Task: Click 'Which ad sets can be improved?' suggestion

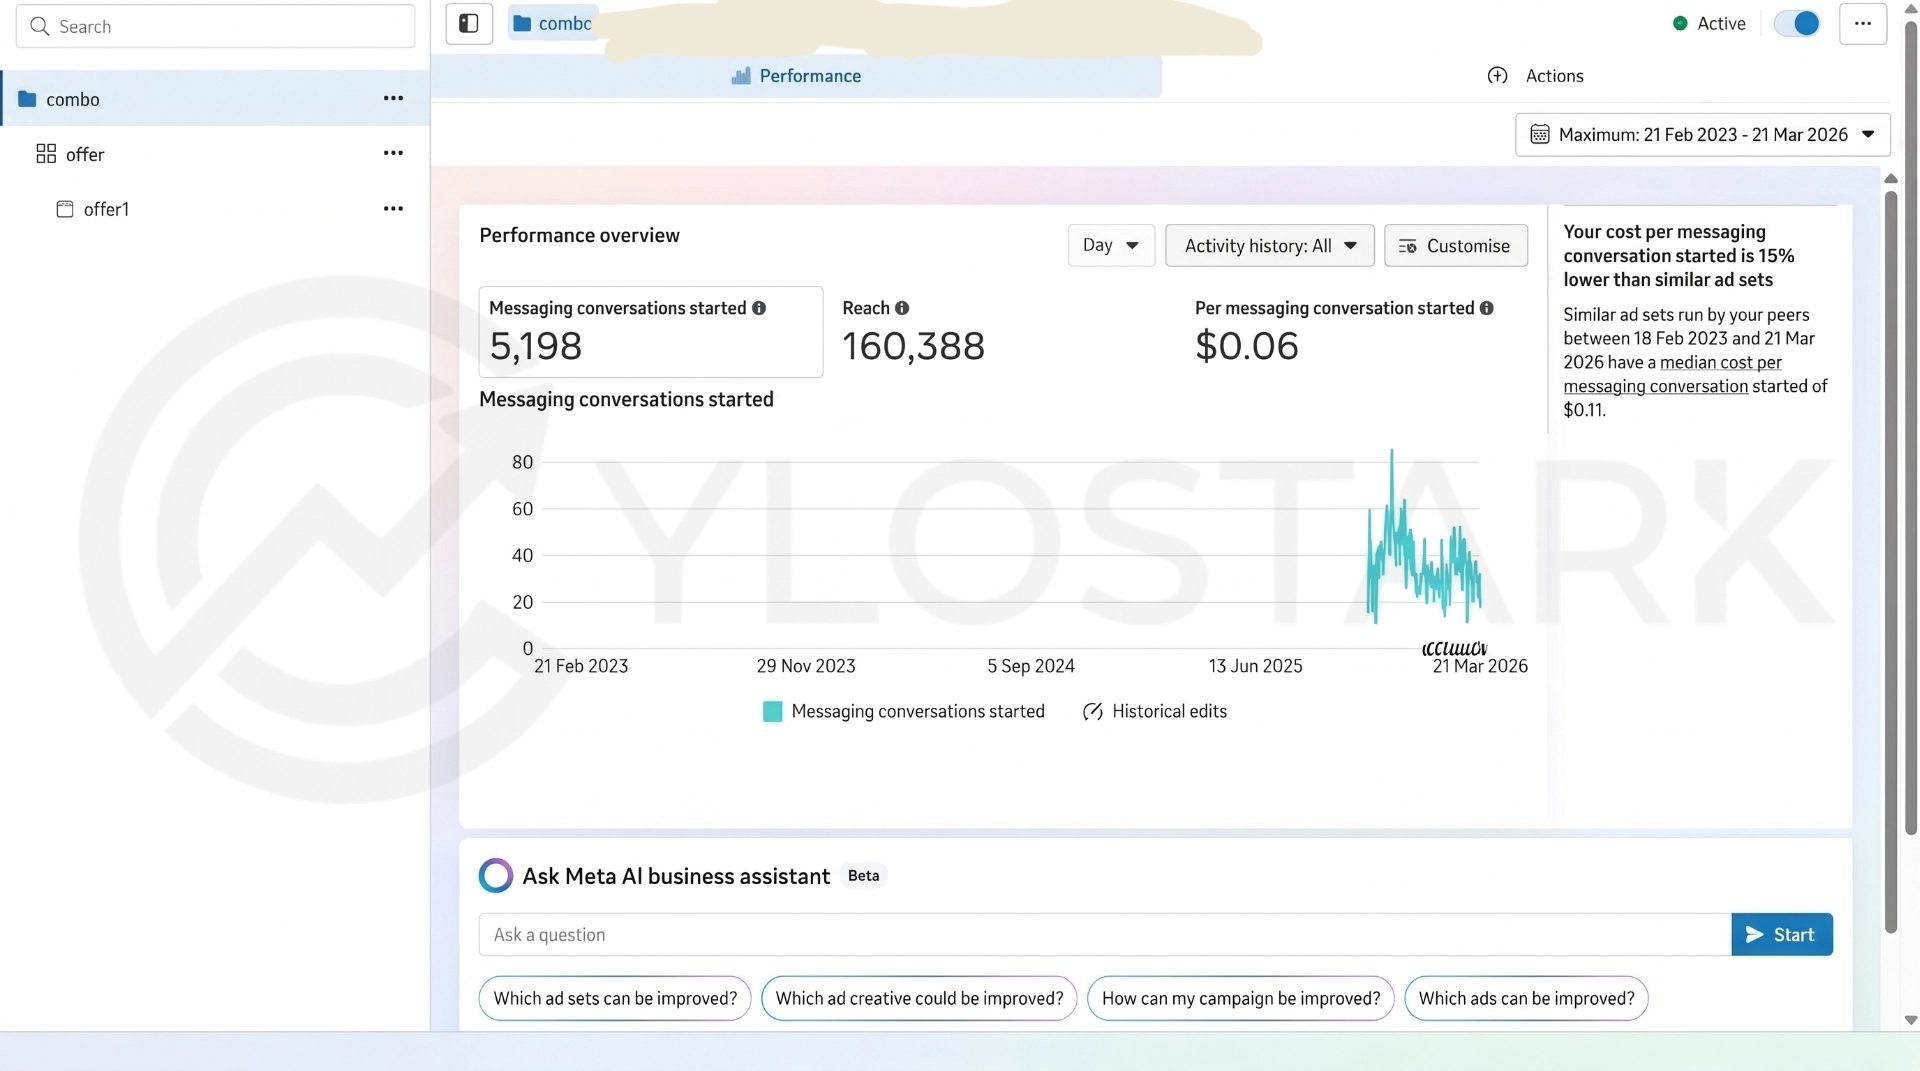Action: (615, 998)
